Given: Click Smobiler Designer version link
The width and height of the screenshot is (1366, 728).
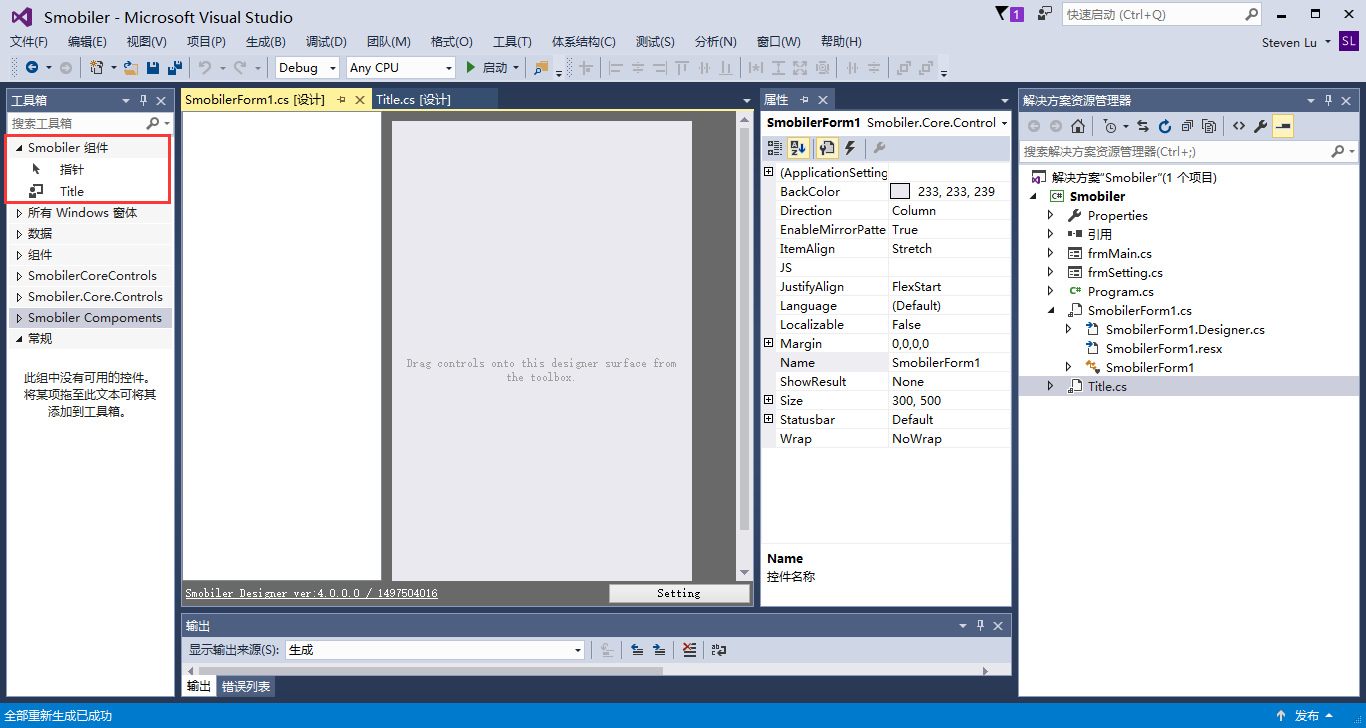Looking at the screenshot, I should (311, 593).
